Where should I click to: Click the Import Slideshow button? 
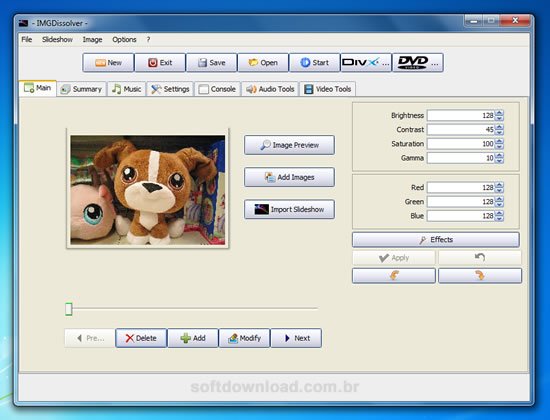tap(289, 209)
